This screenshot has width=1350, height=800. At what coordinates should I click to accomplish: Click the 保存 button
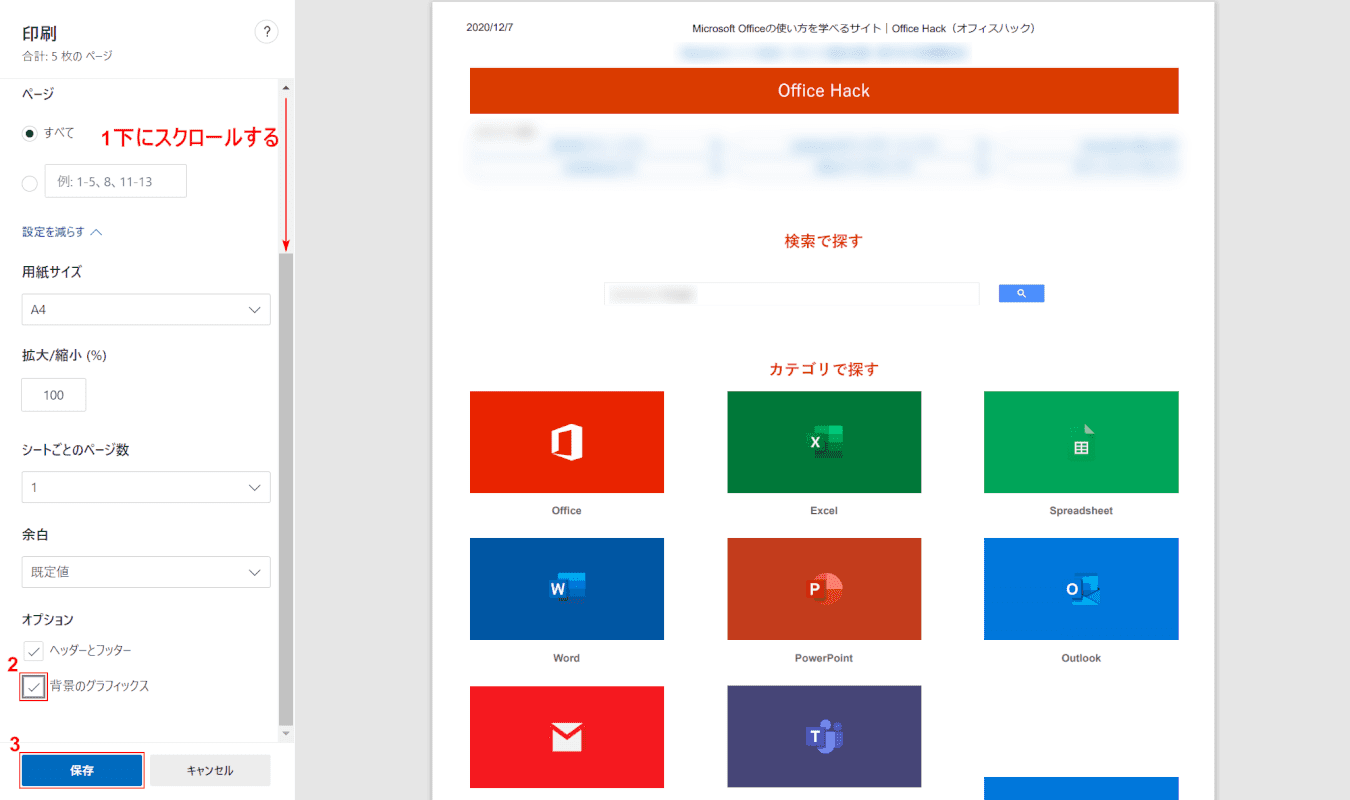(82, 771)
